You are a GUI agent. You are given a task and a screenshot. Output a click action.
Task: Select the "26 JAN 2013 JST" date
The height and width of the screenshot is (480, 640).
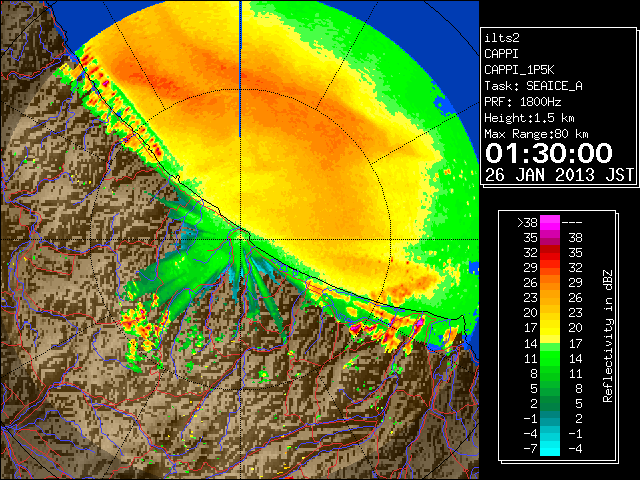tap(559, 175)
